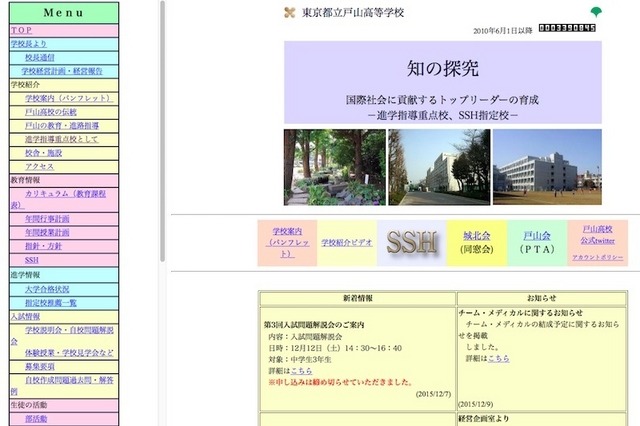Open 指定校推薦一覧 link
640x426 pixels.
click(51, 303)
